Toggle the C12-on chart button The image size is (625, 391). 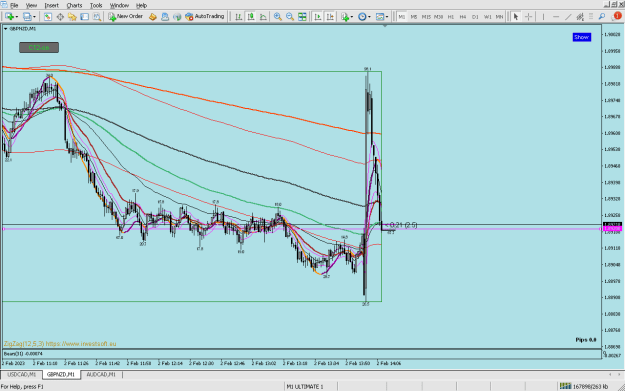[x=39, y=47]
